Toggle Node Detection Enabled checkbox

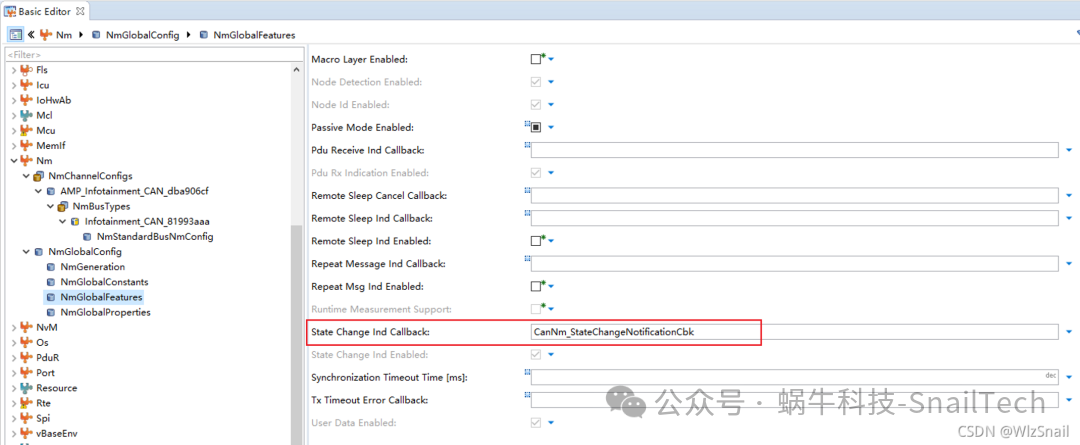[536, 82]
